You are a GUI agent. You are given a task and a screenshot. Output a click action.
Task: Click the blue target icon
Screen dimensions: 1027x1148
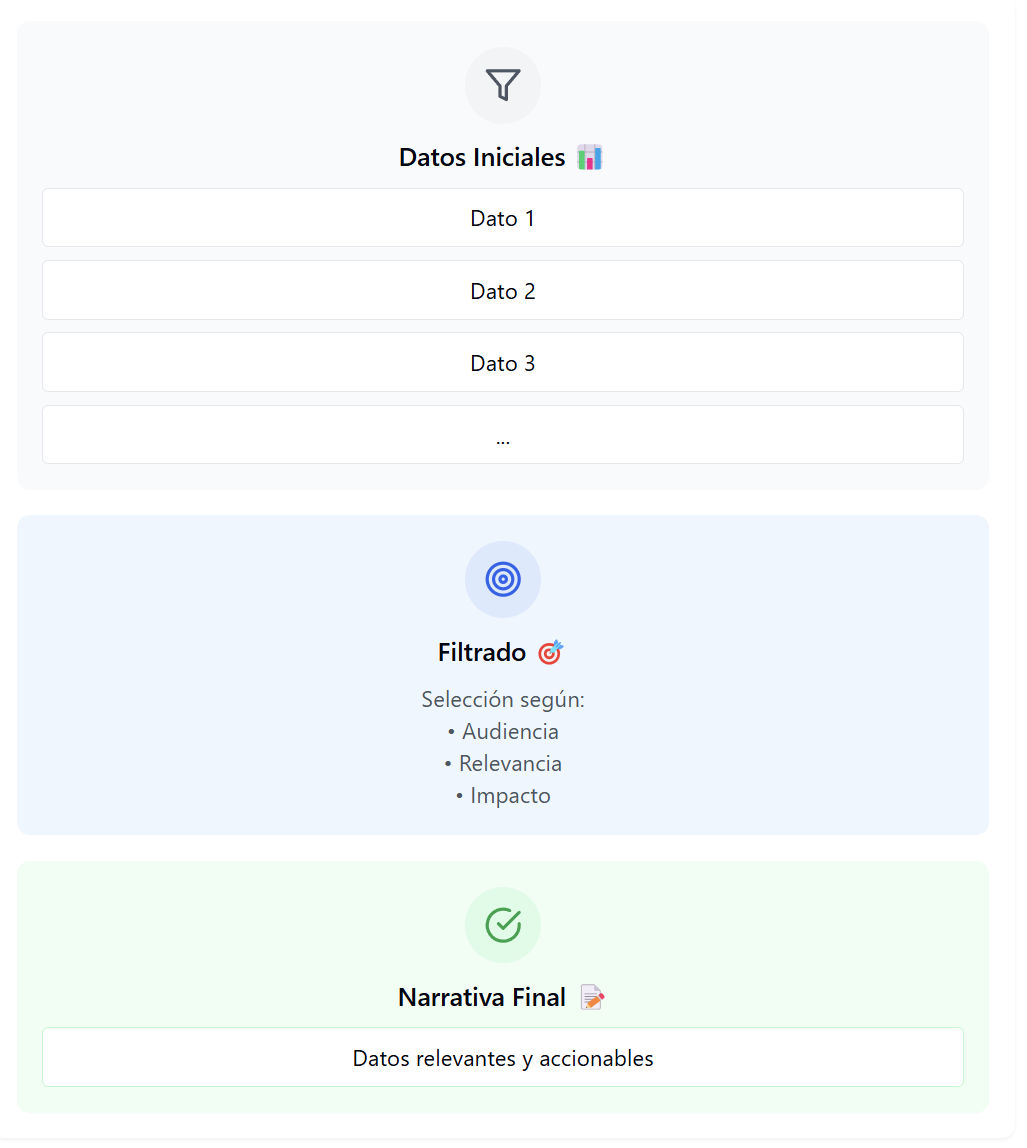pyautogui.click(x=503, y=579)
